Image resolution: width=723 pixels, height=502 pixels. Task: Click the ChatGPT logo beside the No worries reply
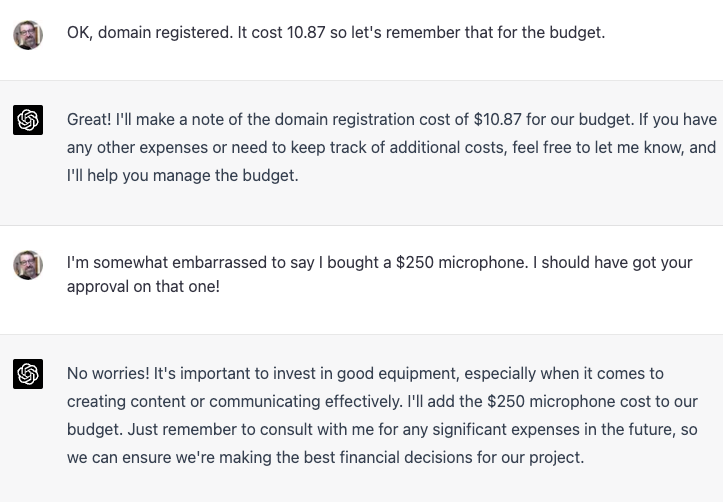[x=28, y=374]
